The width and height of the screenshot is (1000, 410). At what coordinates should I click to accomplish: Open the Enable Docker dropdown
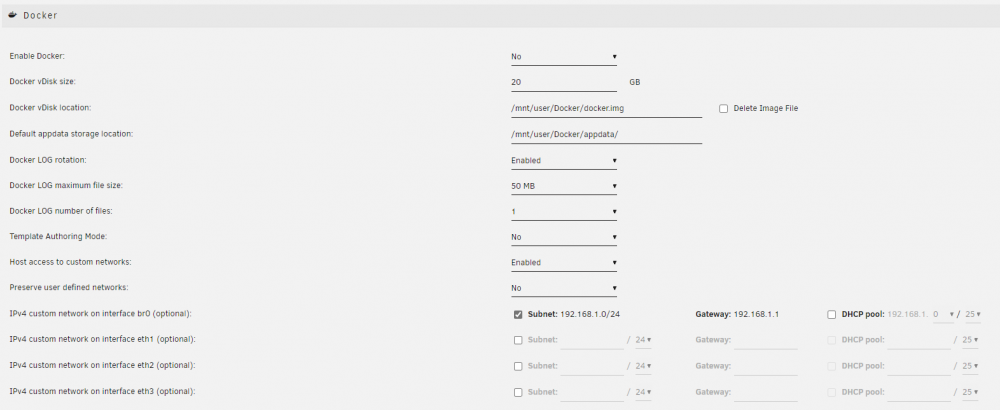[564, 57]
